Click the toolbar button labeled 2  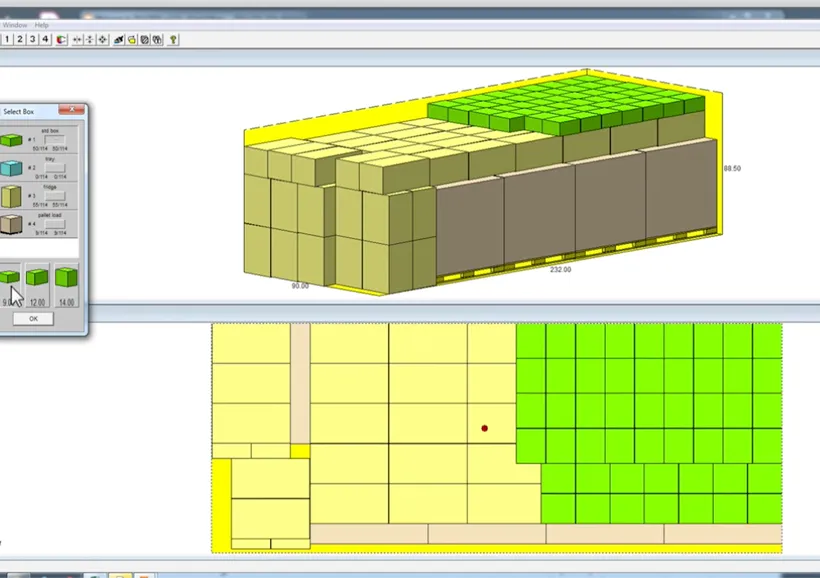(19, 39)
